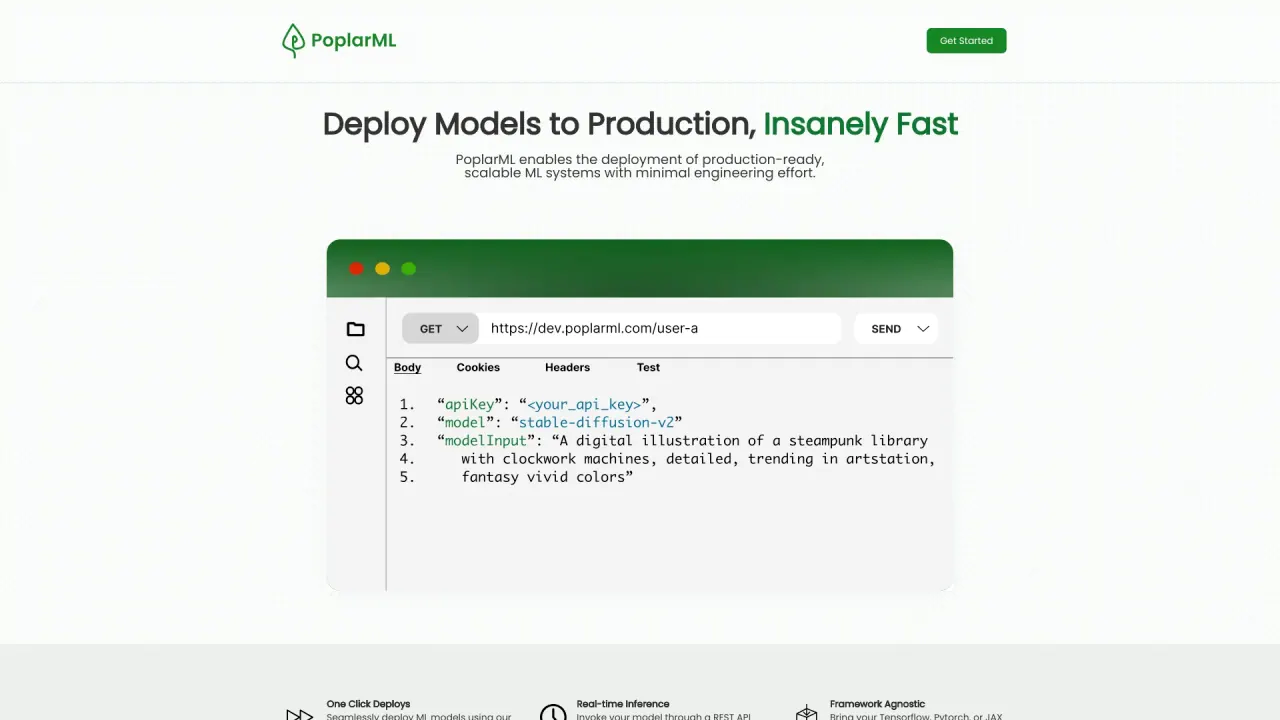
Task: Click the yellow window dot
Action: 382,268
